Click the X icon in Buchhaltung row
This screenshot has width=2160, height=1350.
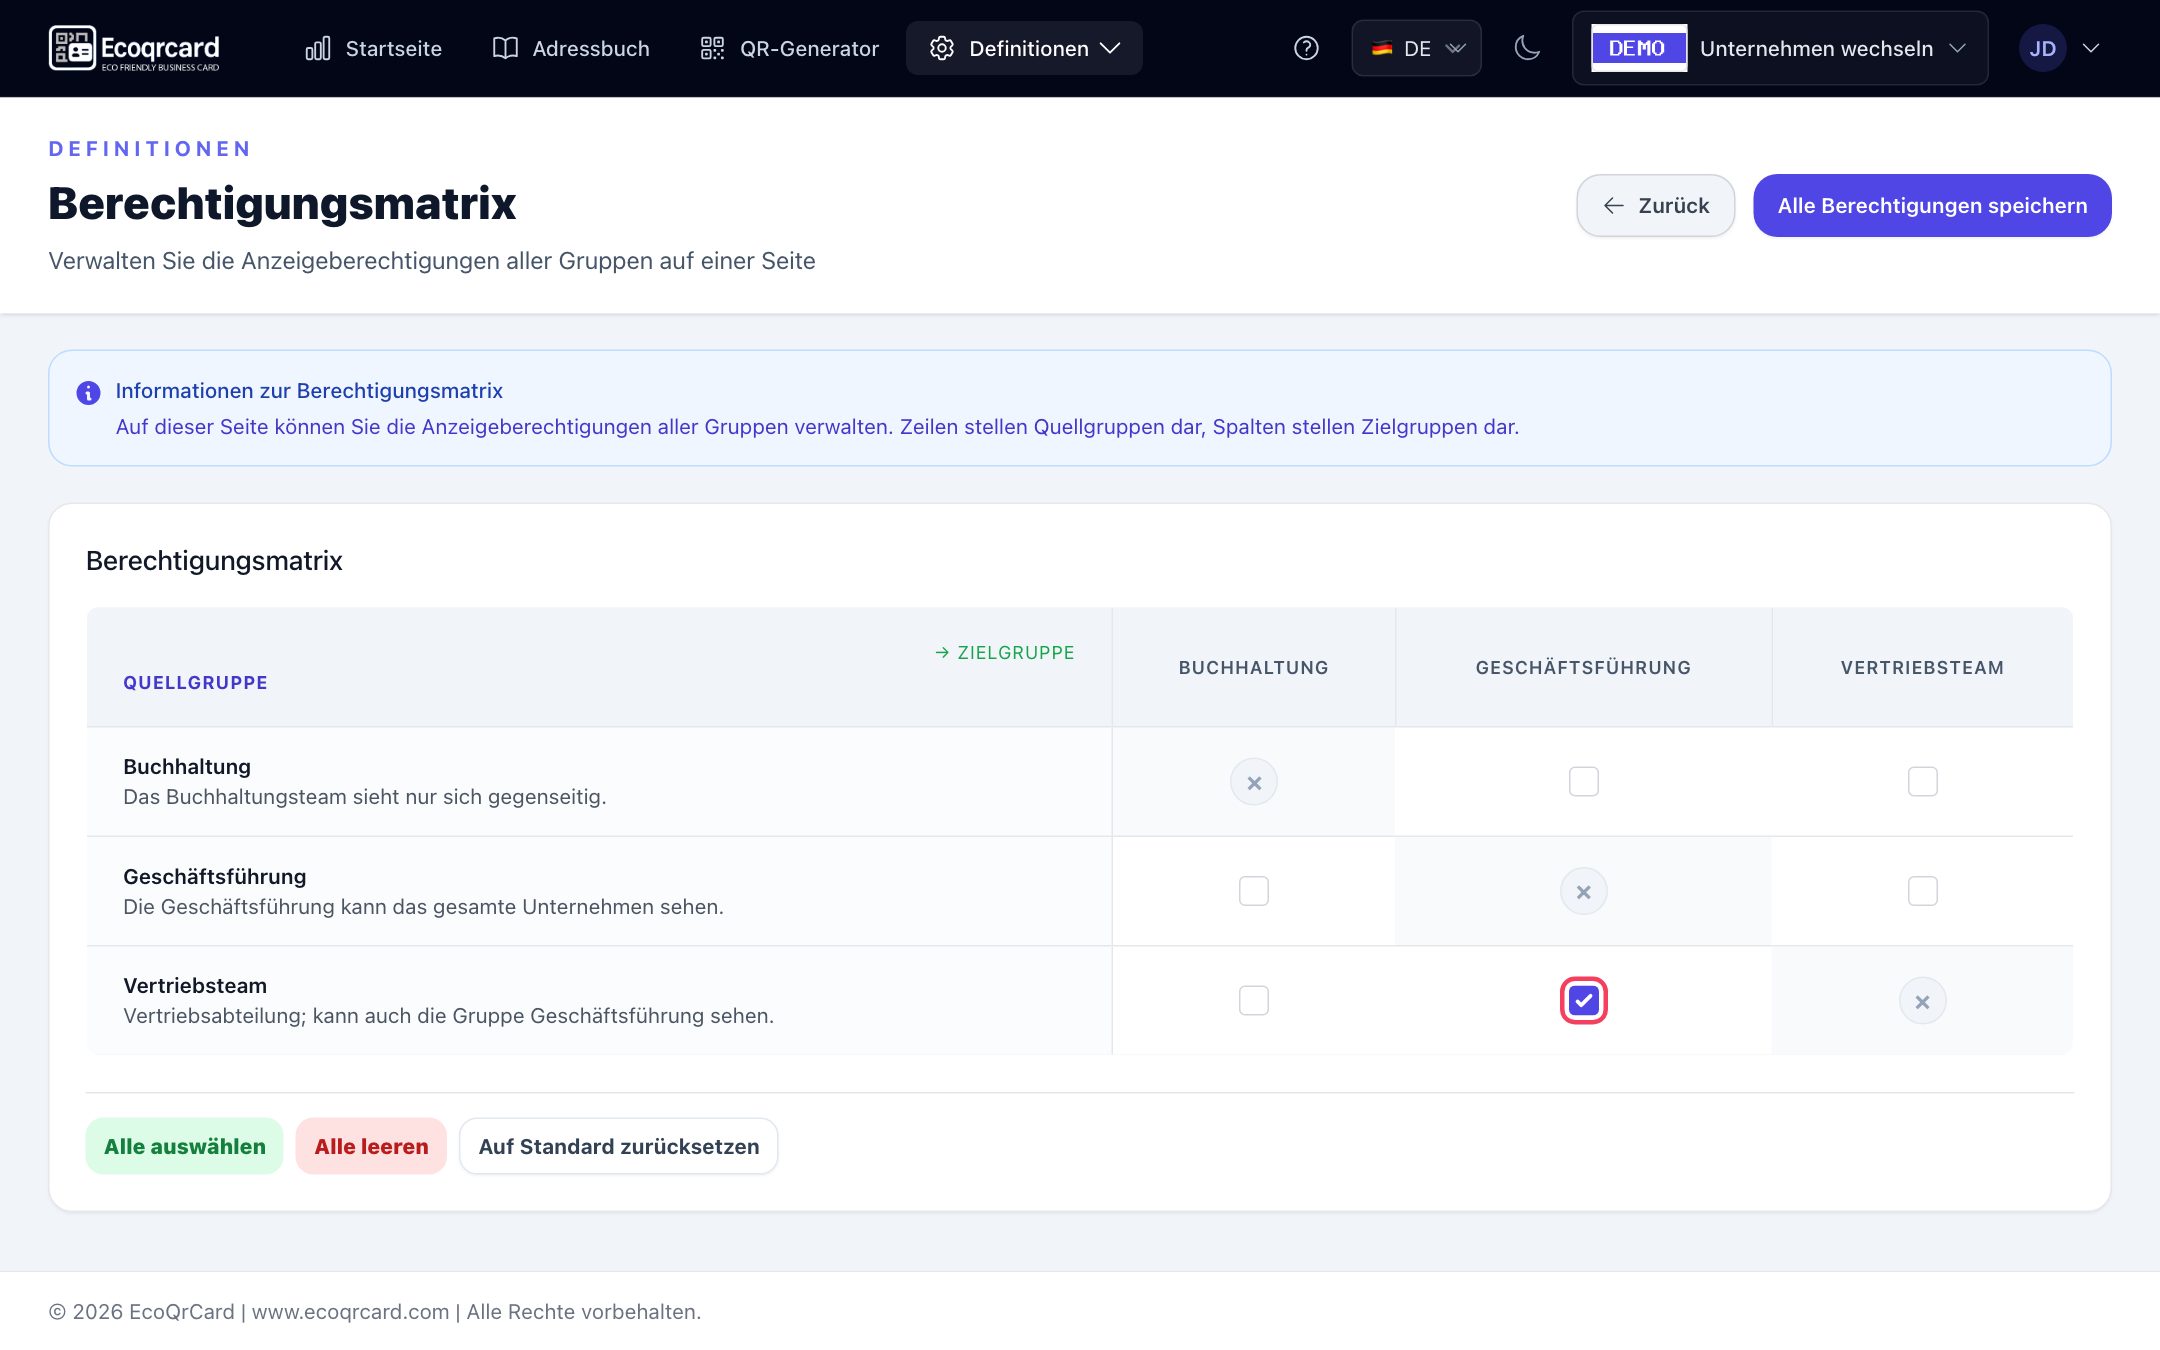(x=1254, y=782)
